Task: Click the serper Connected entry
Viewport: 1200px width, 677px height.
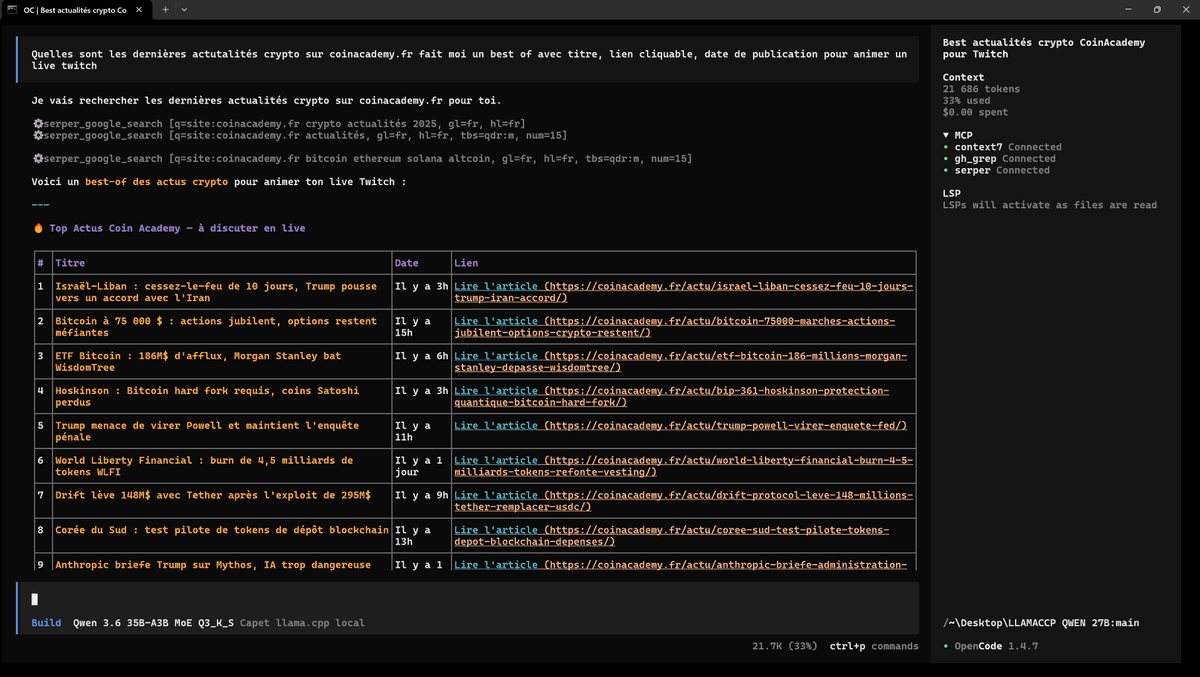Action: [996, 170]
